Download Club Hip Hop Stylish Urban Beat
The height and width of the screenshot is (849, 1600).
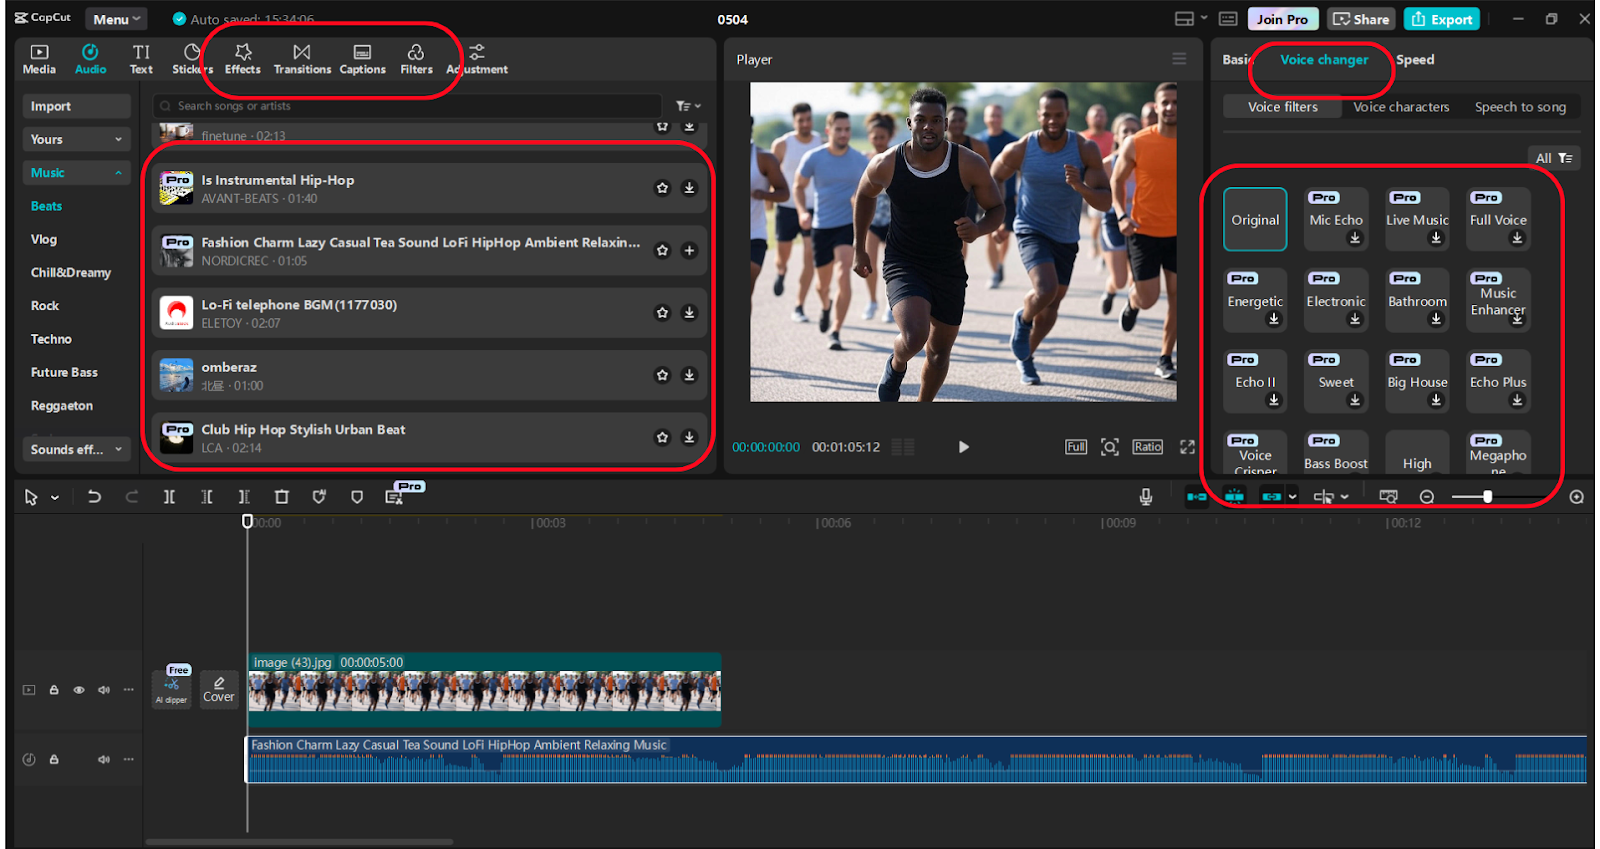[689, 437]
